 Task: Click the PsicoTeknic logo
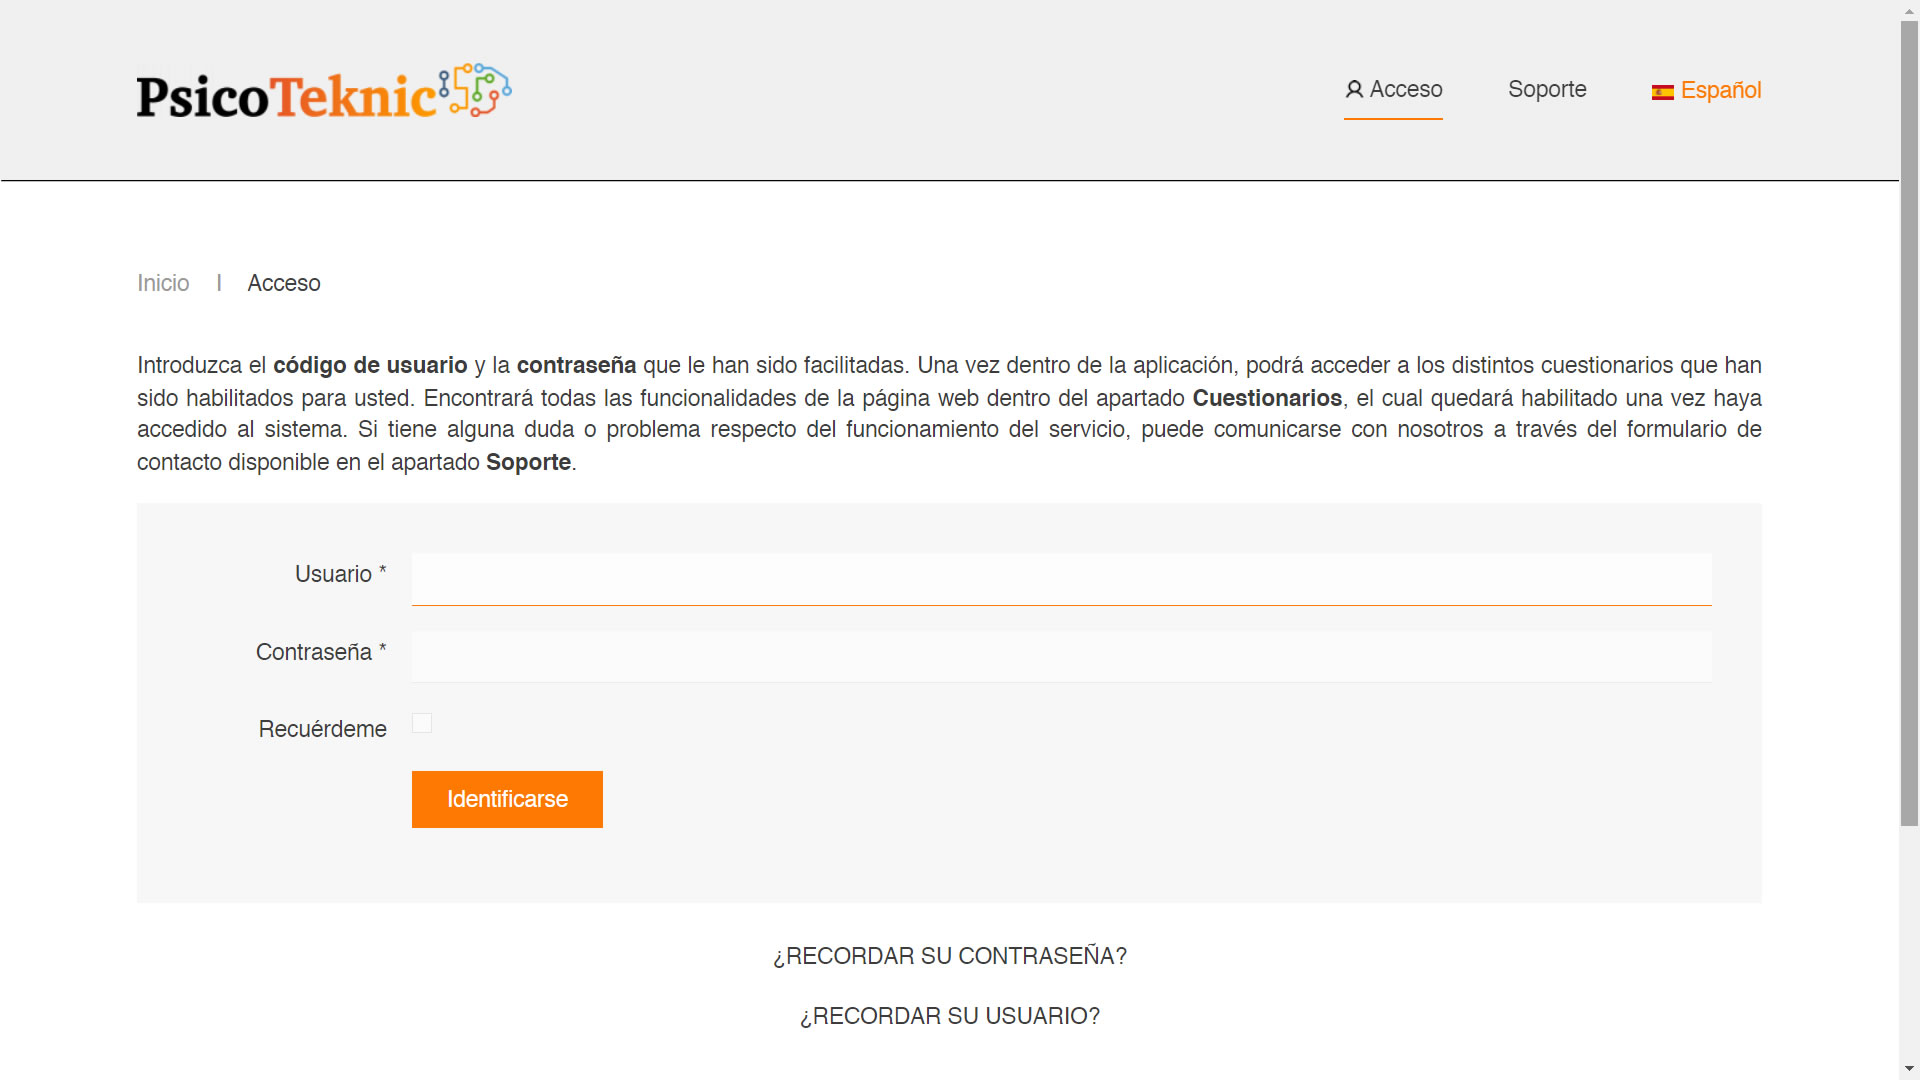click(288, 94)
